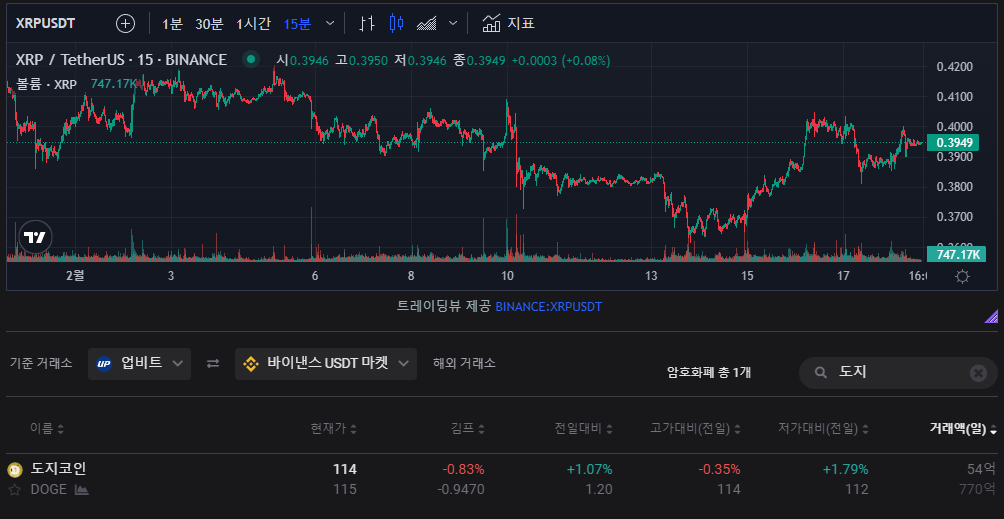Image resolution: width=1004 pixels, height=519 pixels.
Task: Open the chart style dropdown arrow
Action: [x=453, y=24]
